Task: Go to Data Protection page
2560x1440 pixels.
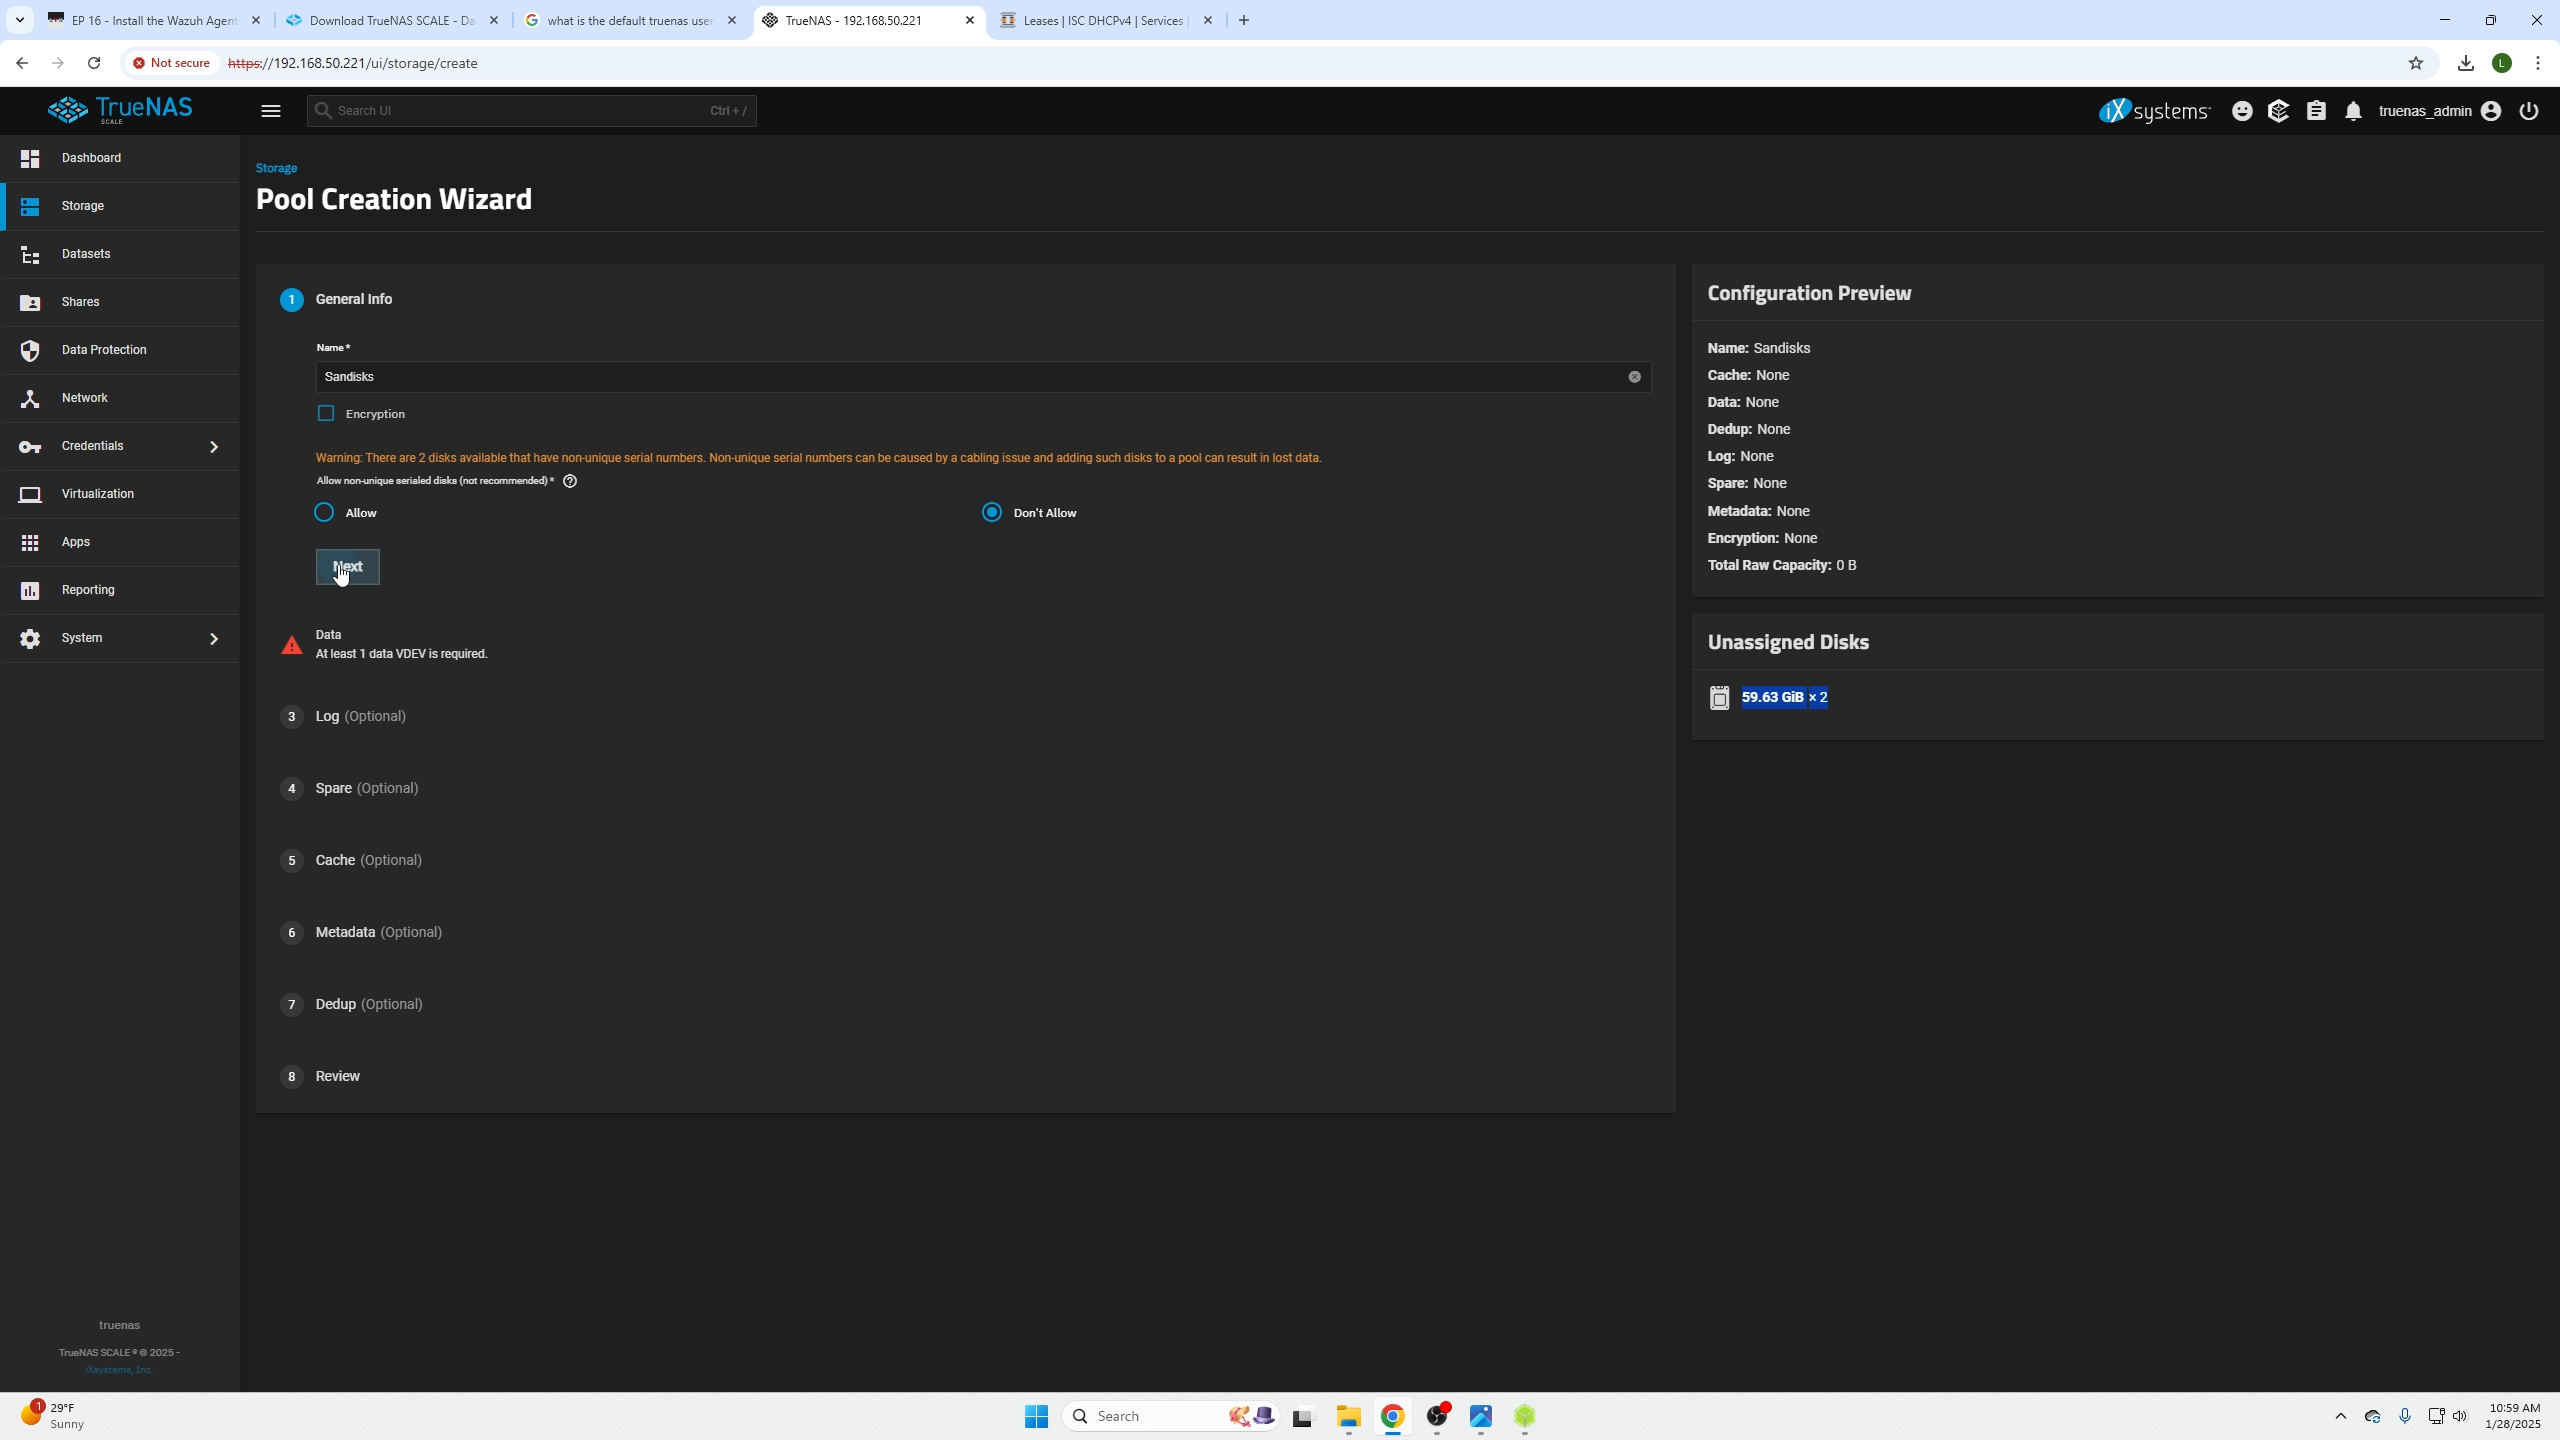Action: 104,350
